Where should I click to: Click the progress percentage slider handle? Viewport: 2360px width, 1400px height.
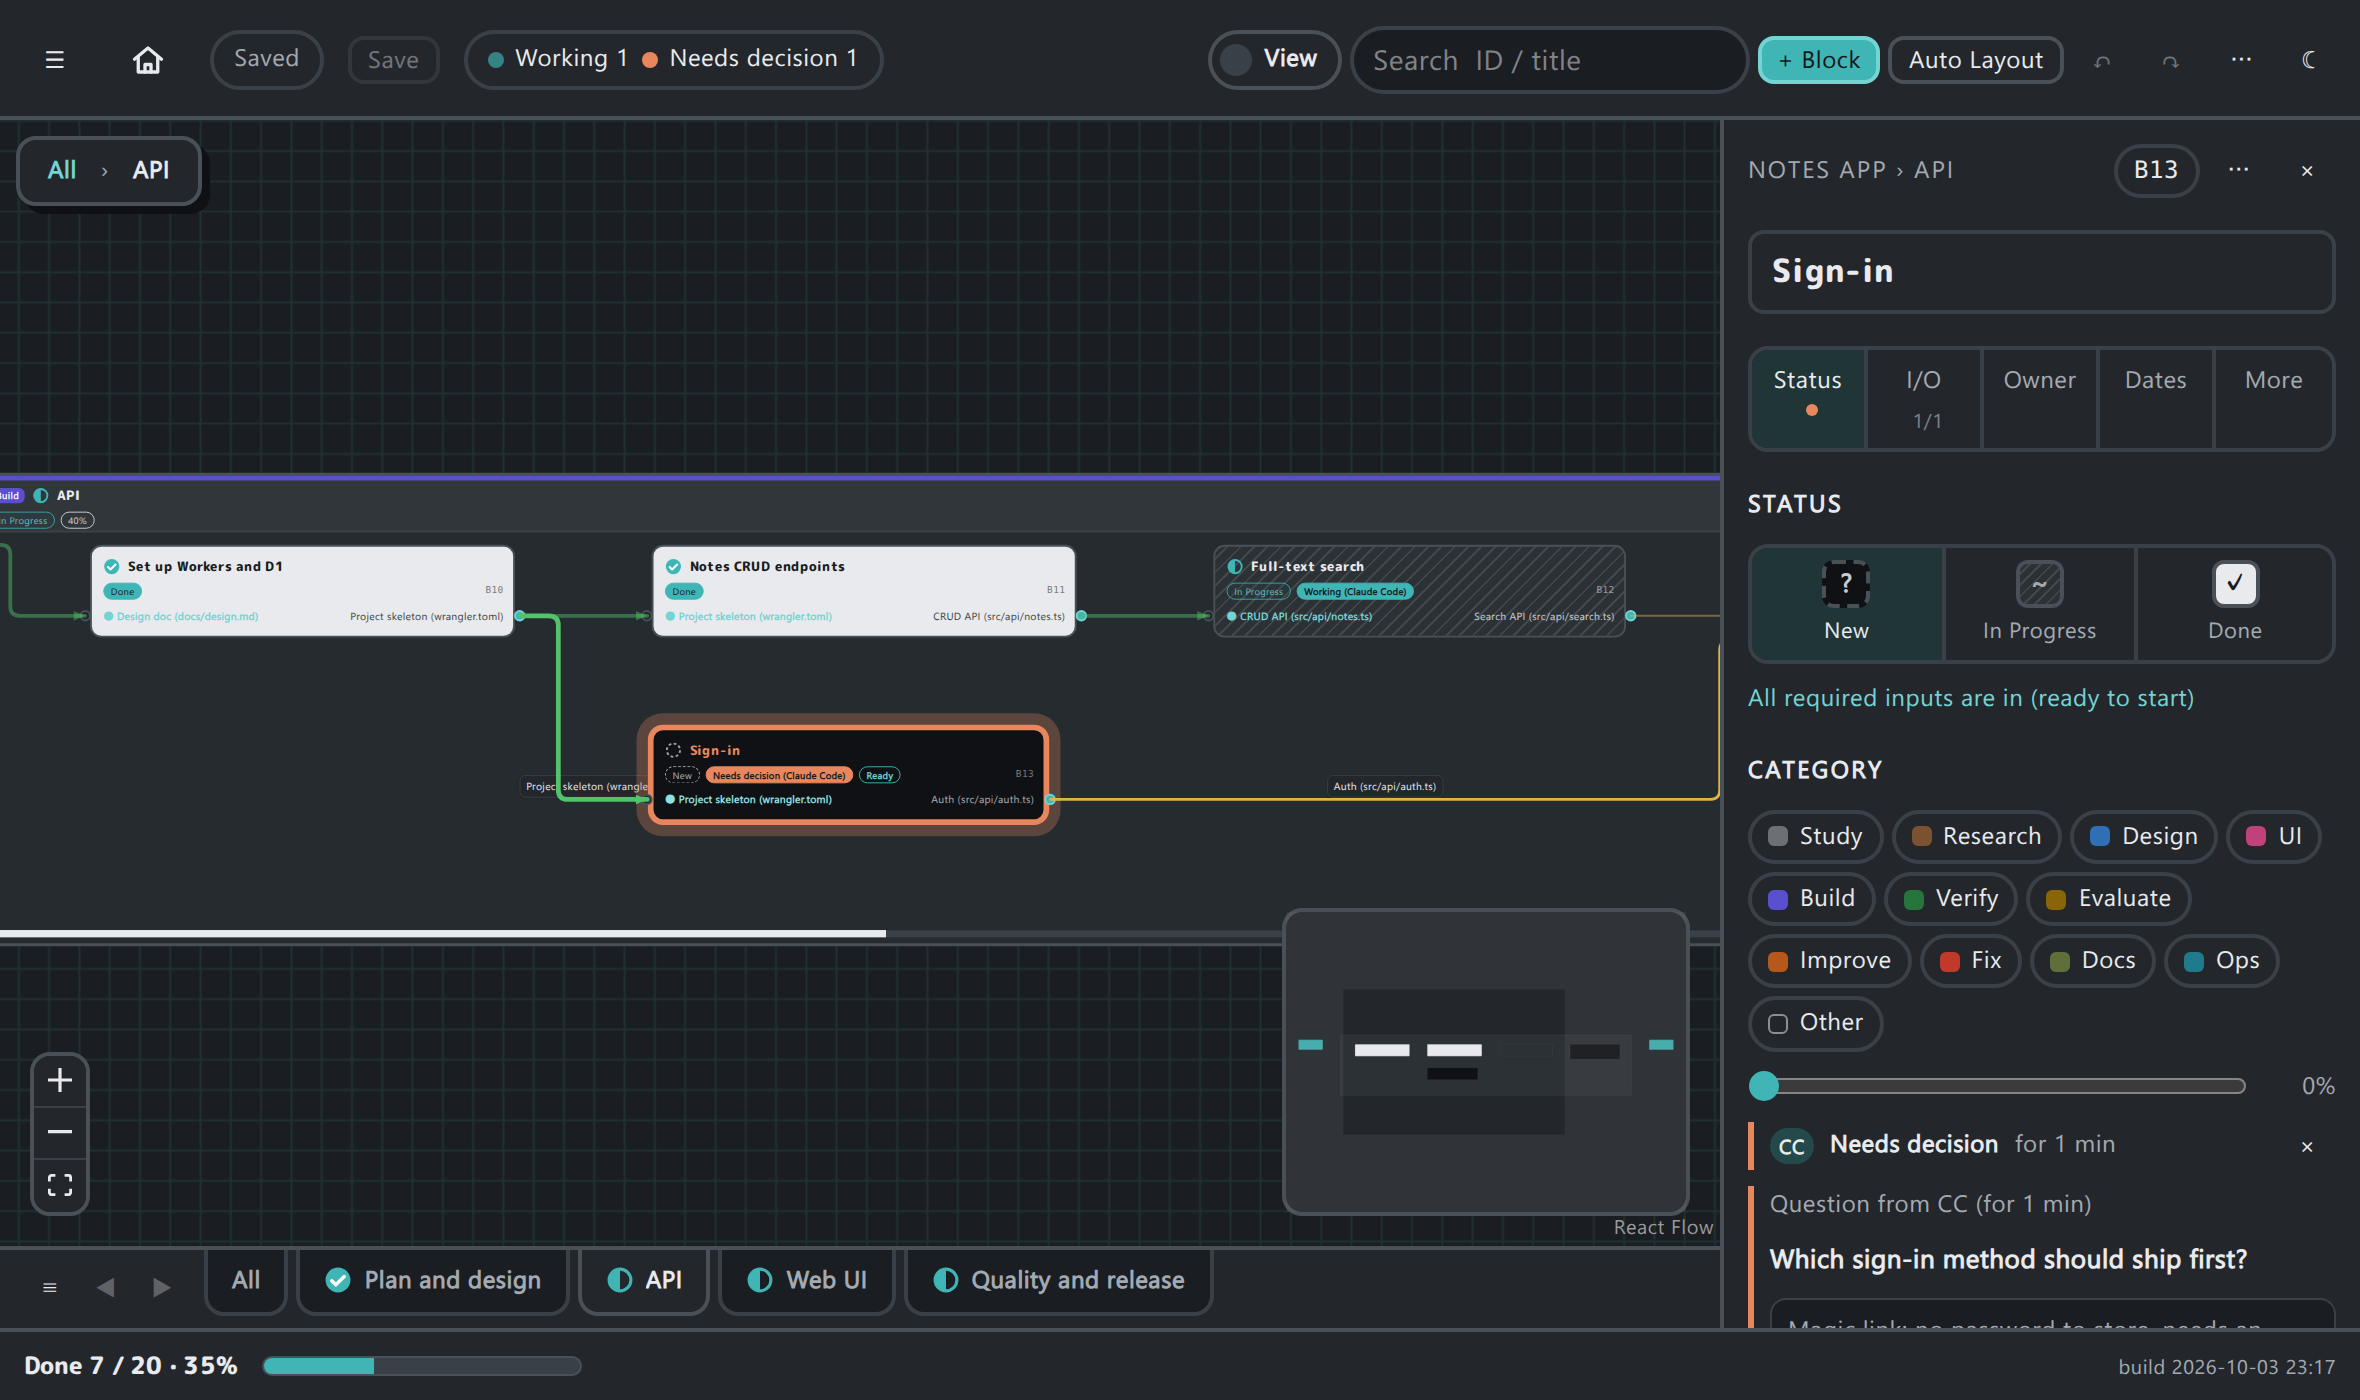click(1764, 1086)
